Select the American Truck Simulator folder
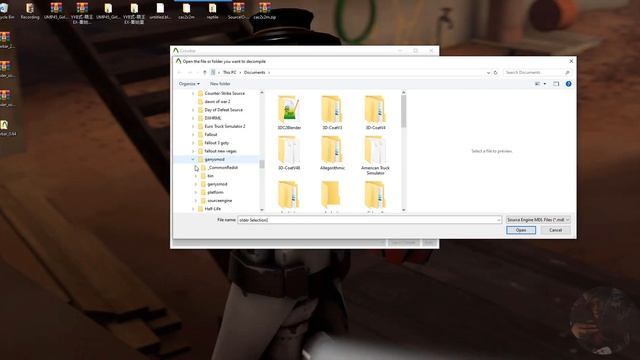Viewport: 640px width, 360px height. pos(375,155)
